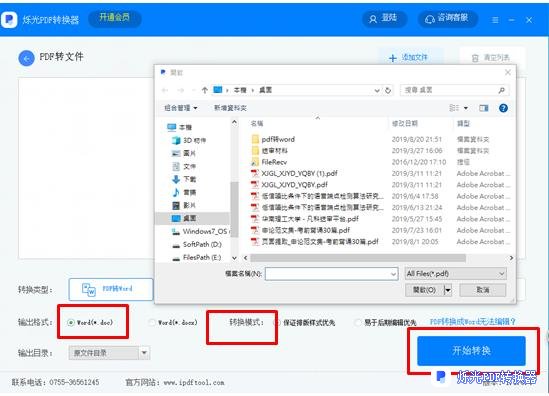Select Windows7_OS drive in the sidebar

200,231
